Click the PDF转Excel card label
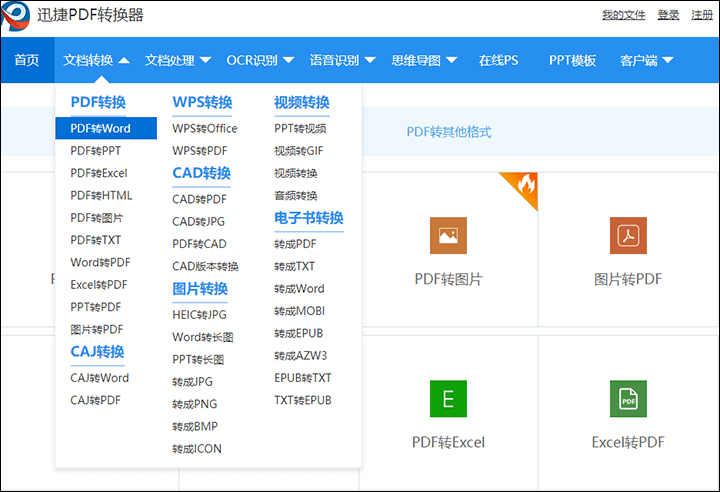This screenshot has height=492, width=720. [448, 442]
